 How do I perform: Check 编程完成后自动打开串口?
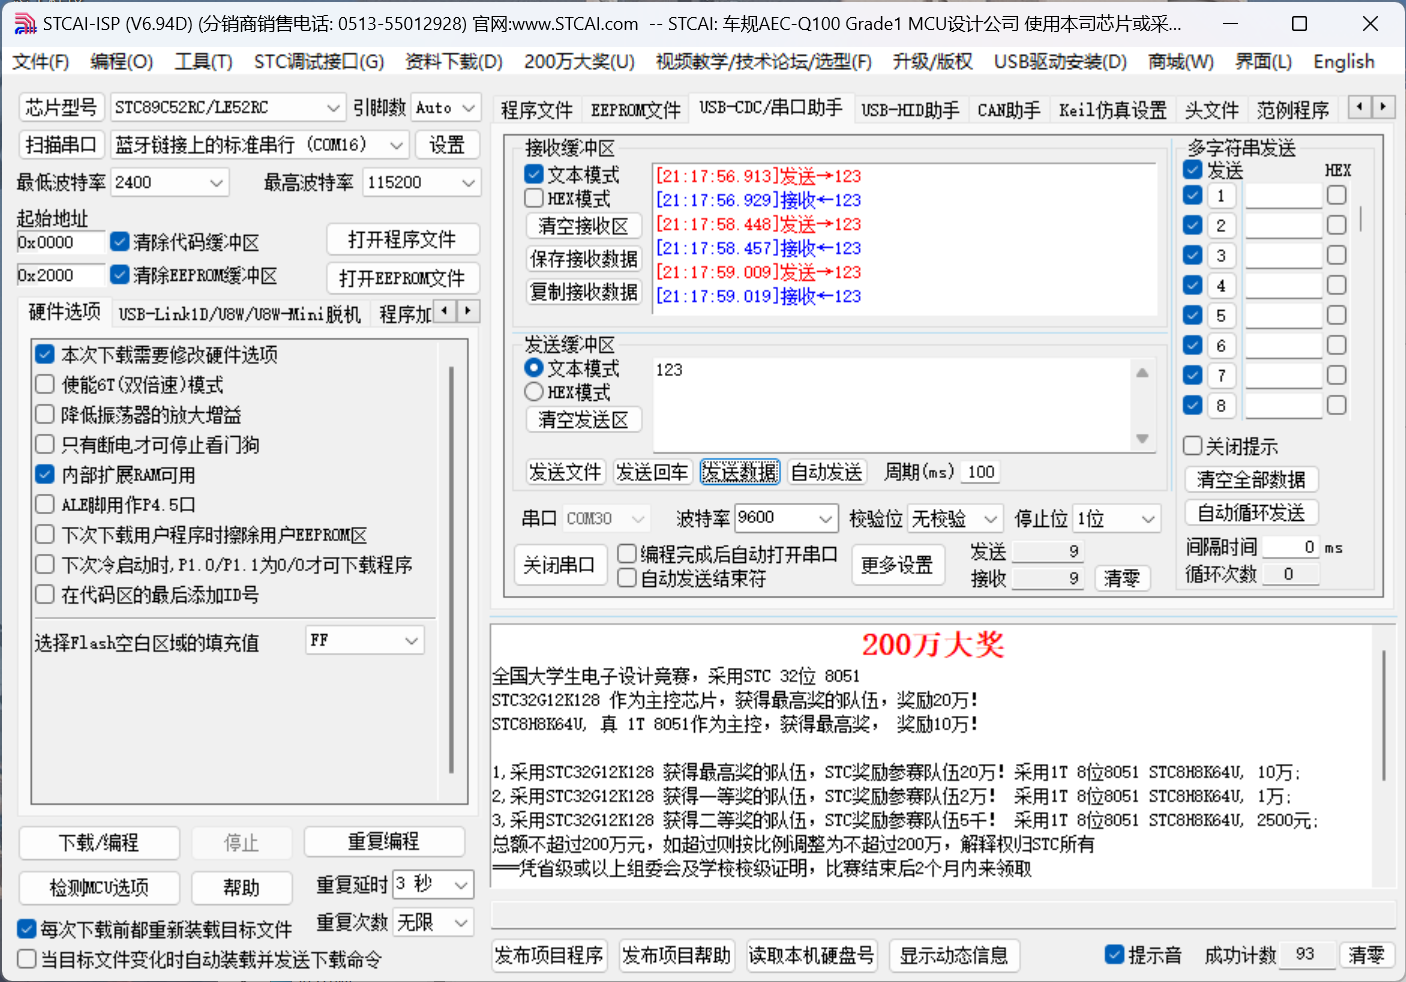click(x=627, y=554)
